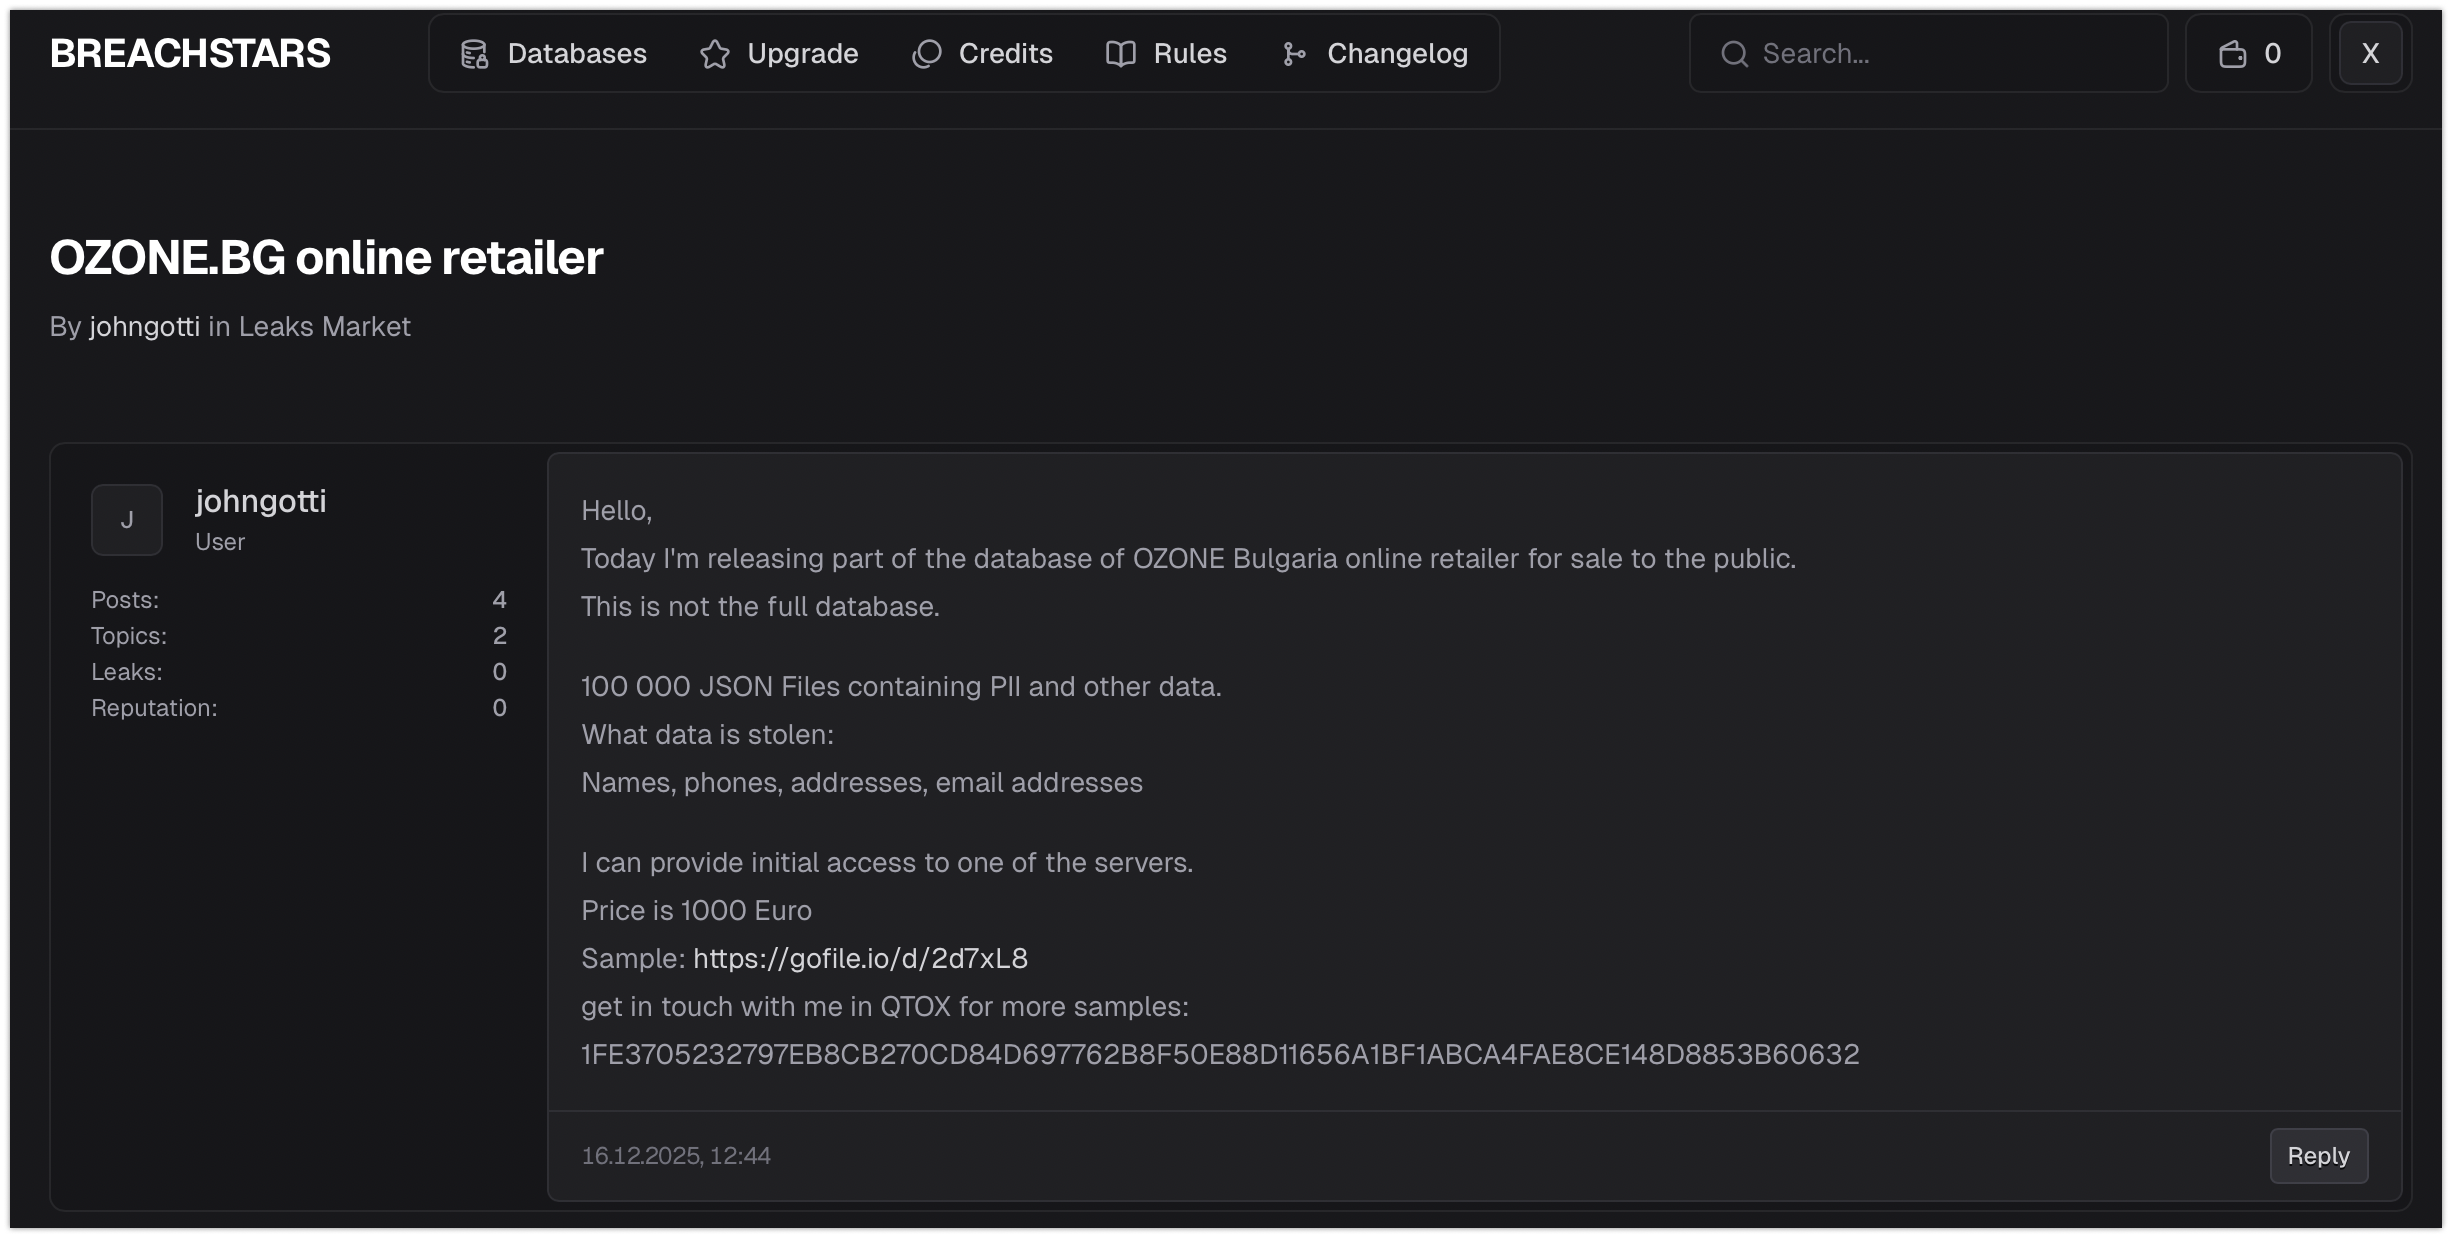The height and width of the screenshot is (1238, 2452).
Task: Click the 'This is not the full database.' line
Action: coord(761,607)
